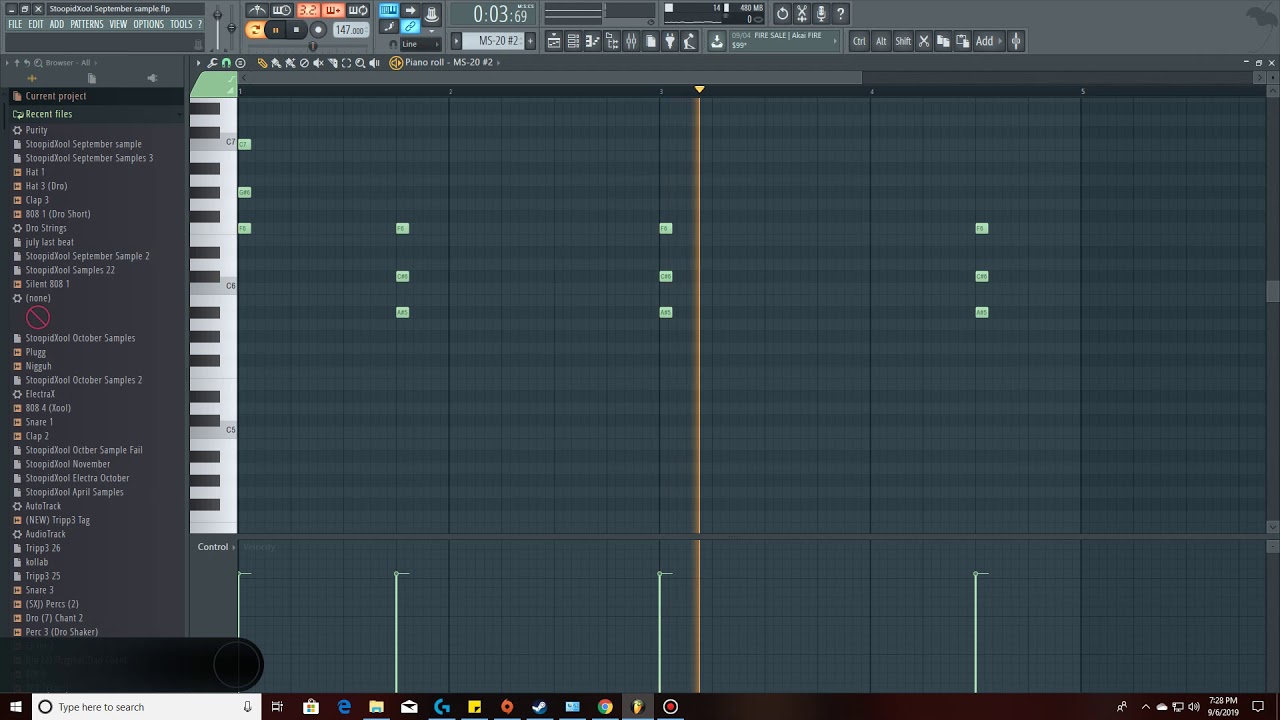Open the PATTERNS menu
Screen dimensions: 1280x720
click(87, 24)
